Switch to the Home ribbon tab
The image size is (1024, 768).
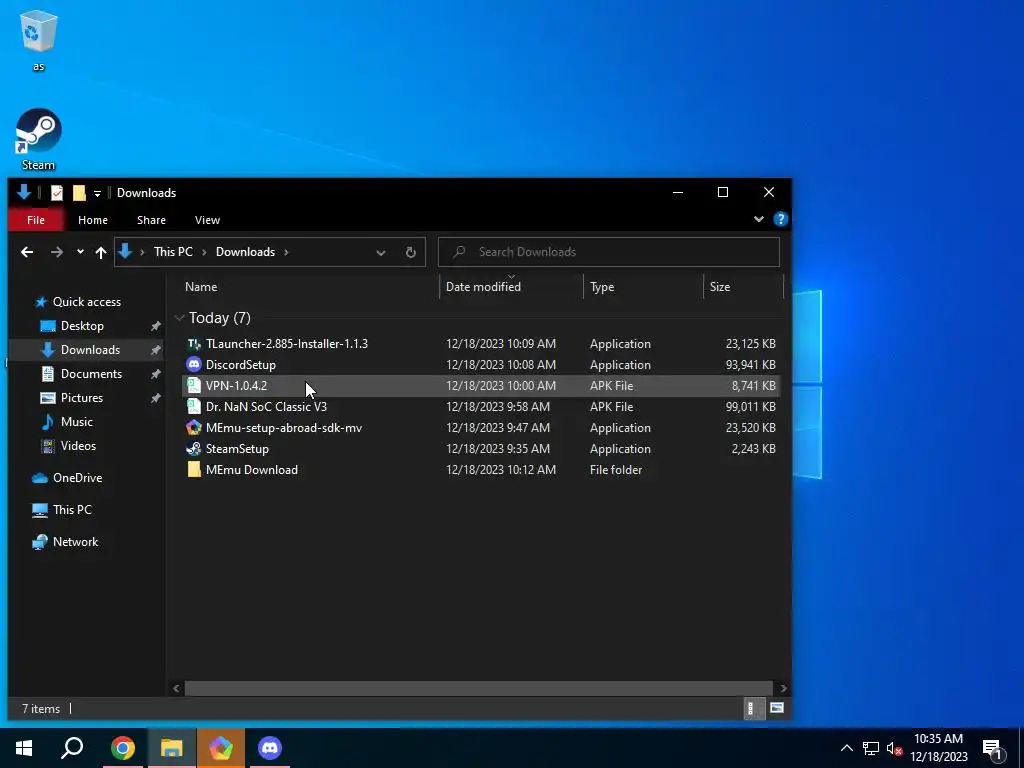(x=93, y=220)
